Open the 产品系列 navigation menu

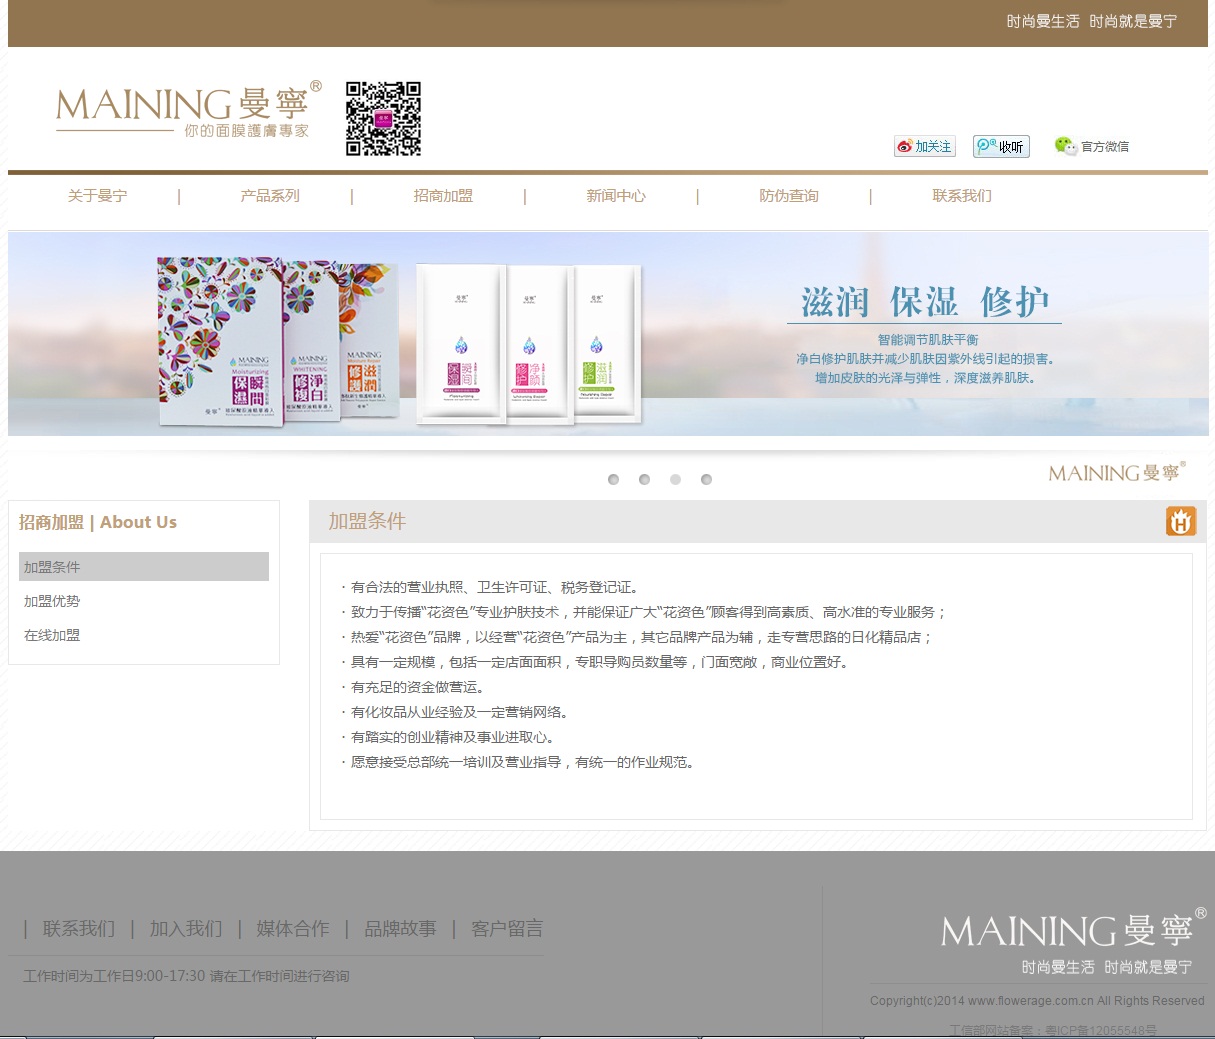pos(270,196)
